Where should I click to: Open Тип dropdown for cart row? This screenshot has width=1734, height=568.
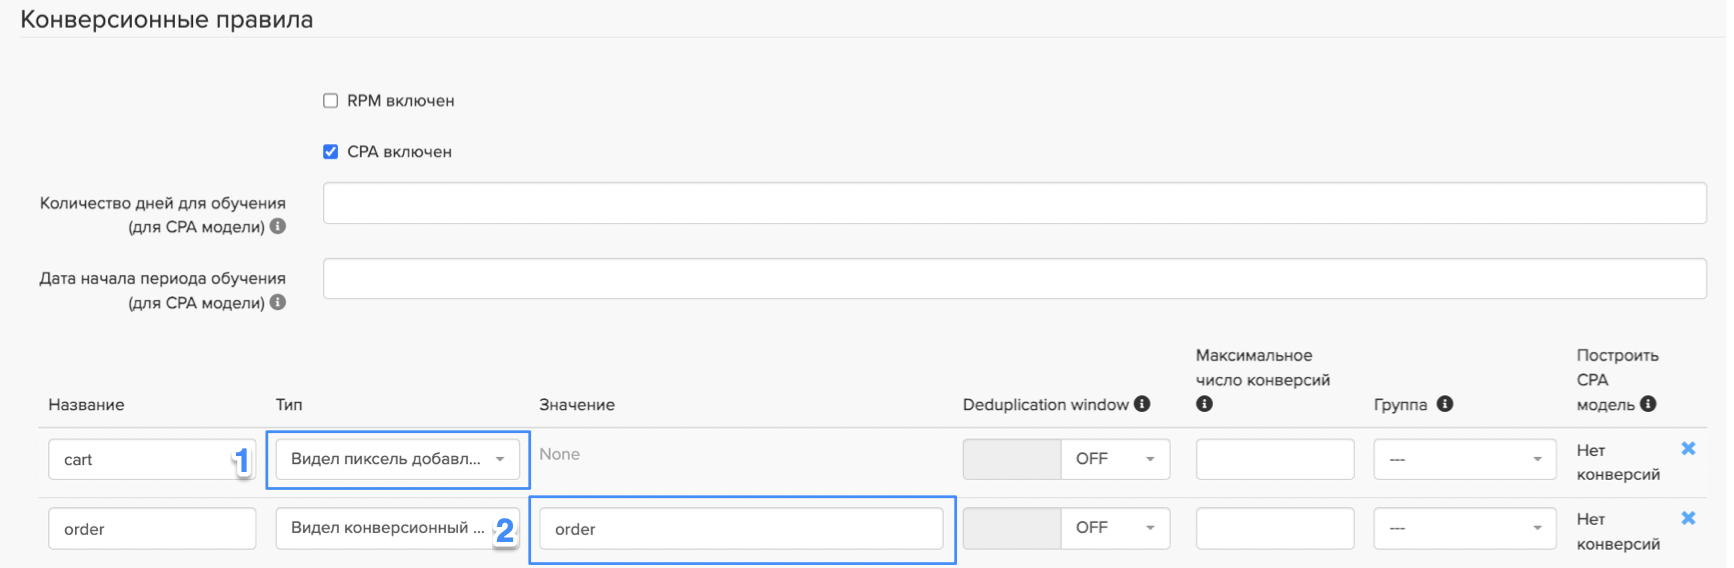(x=397, y=459)
